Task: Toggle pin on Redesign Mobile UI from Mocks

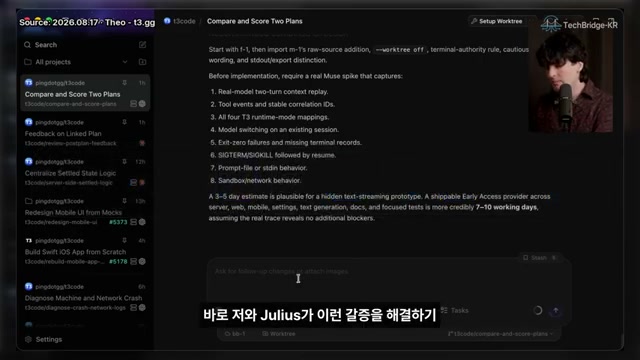Action: click(124, 201)
